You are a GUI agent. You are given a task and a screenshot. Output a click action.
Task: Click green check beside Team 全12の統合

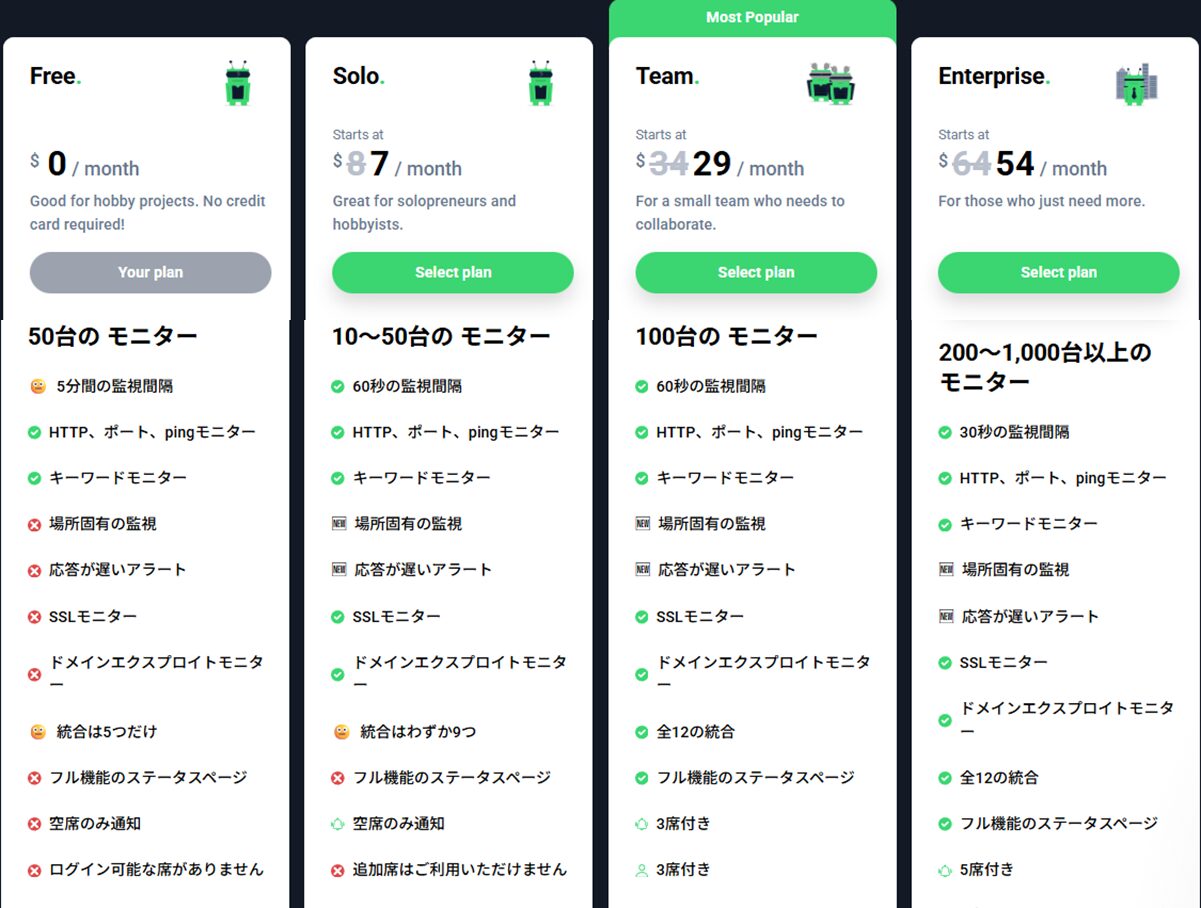click(x=642, y=732)
